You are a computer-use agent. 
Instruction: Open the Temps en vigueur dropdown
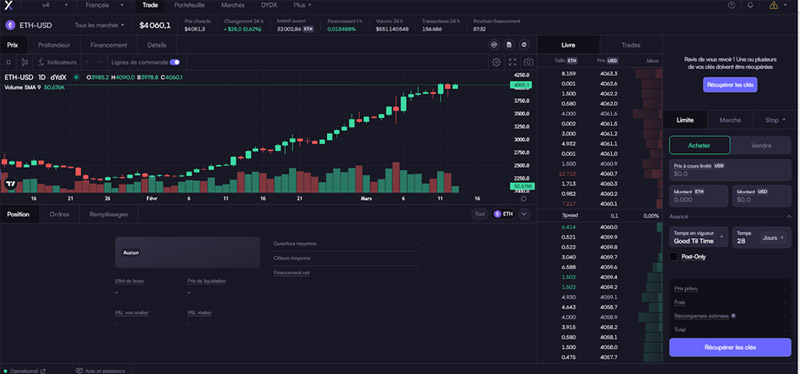click(699, 237)
